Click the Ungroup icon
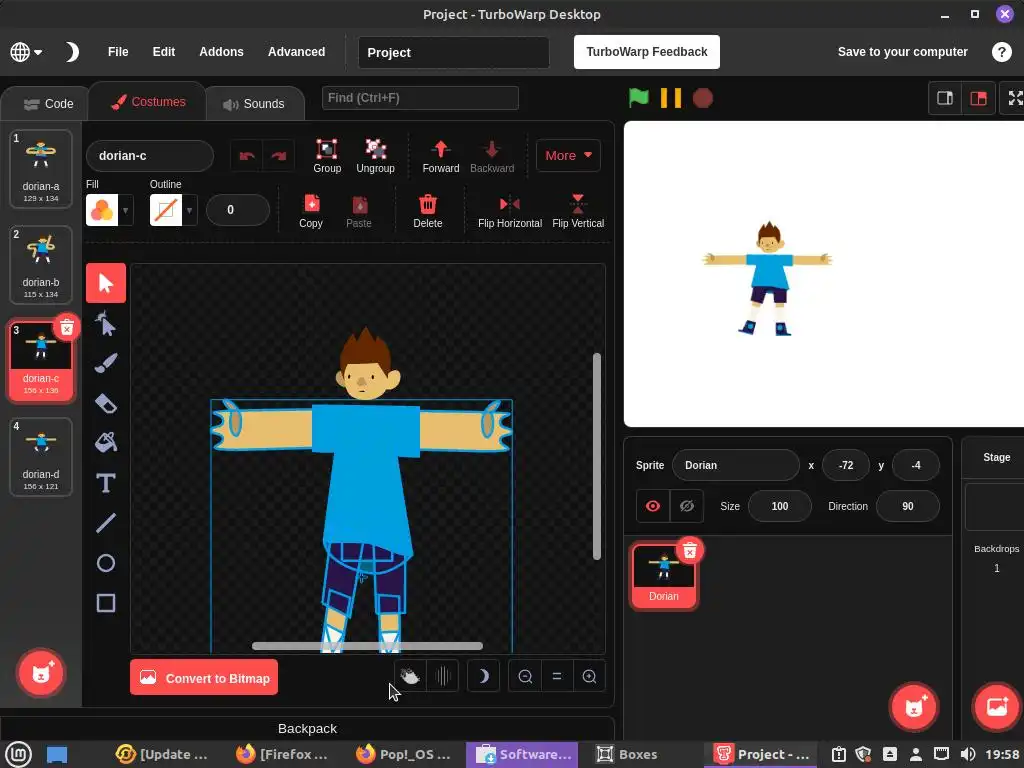Viewport: 1024px width, 768px height. click(x=376, y=155)
